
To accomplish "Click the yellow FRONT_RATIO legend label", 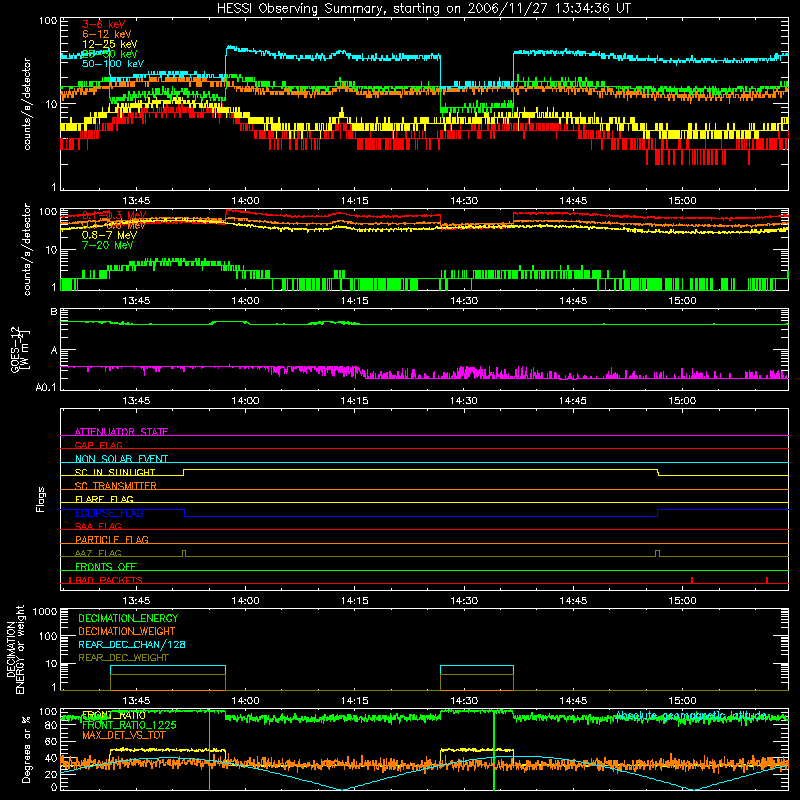I will 113,715.
